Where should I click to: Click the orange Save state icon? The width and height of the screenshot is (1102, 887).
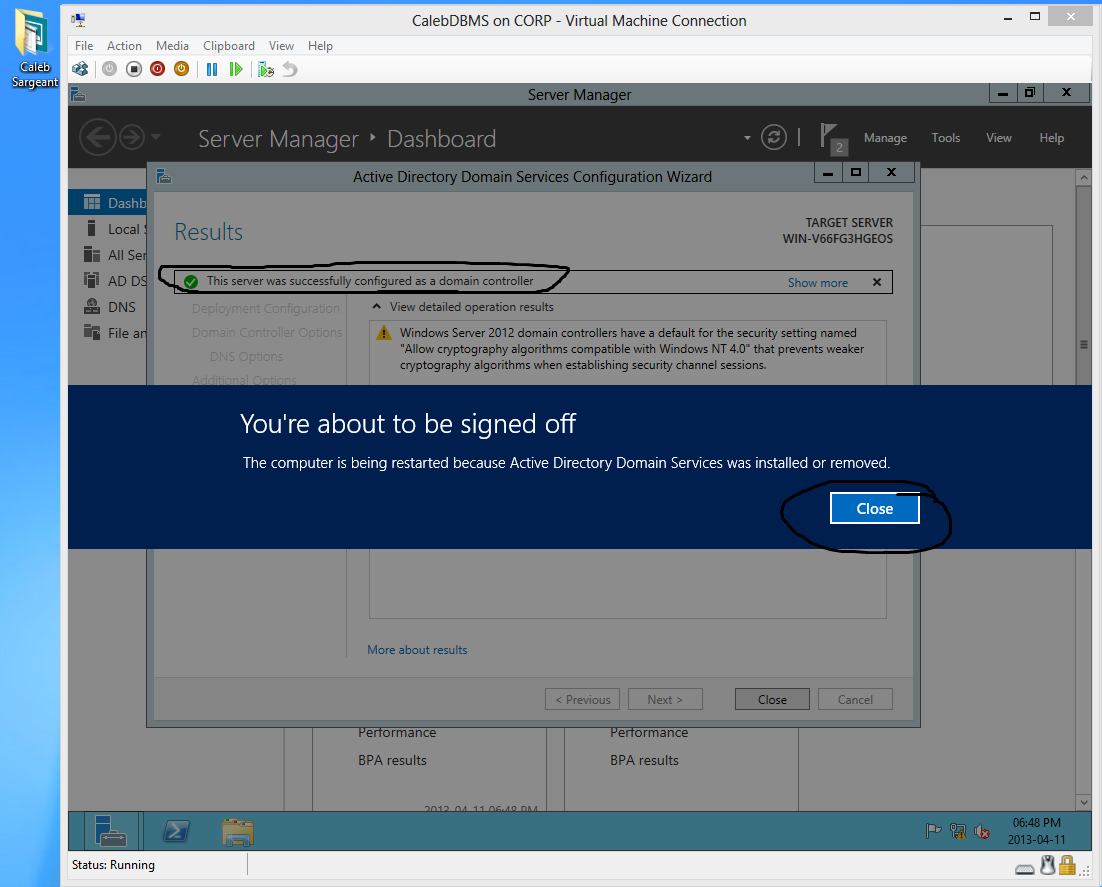[x=181, y=69]
